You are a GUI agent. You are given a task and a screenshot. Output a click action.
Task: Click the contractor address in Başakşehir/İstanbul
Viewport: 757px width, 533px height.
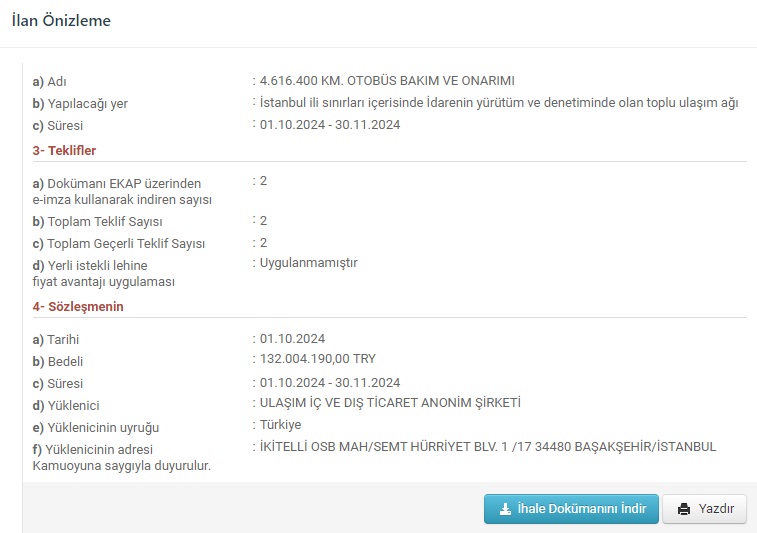pyautogui.click(x=487, y=447)
